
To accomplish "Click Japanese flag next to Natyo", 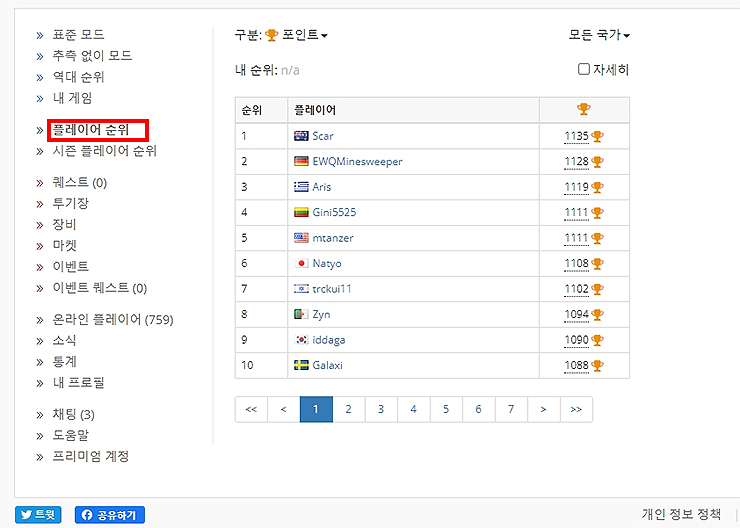I will pos(301,264).
